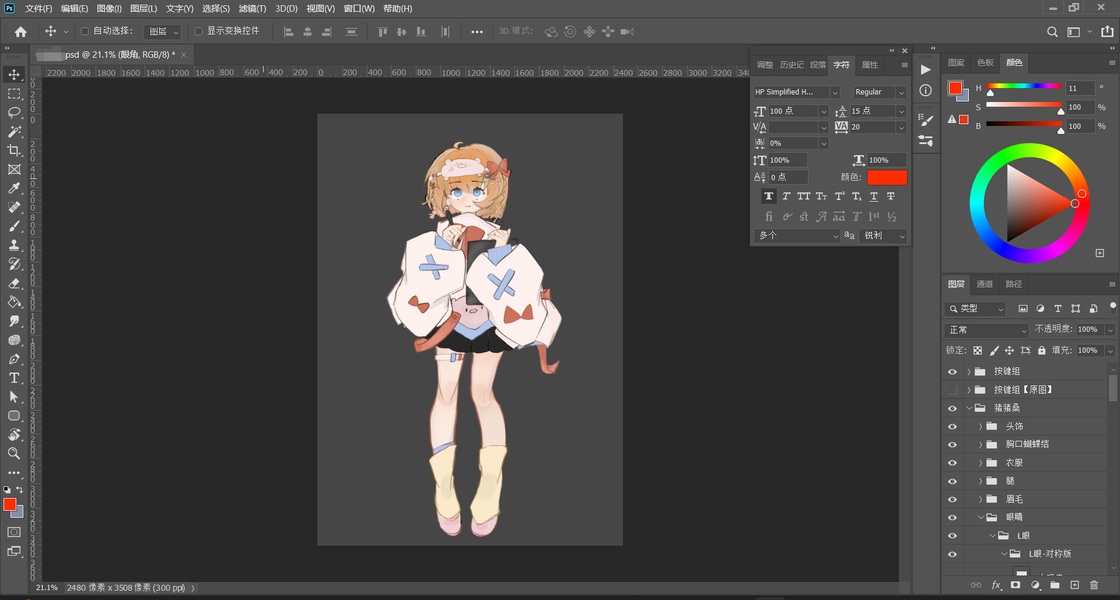Screen dimensions: 1120x600
Task: Click the delete layer trash icon
Action: point(1094,585)
